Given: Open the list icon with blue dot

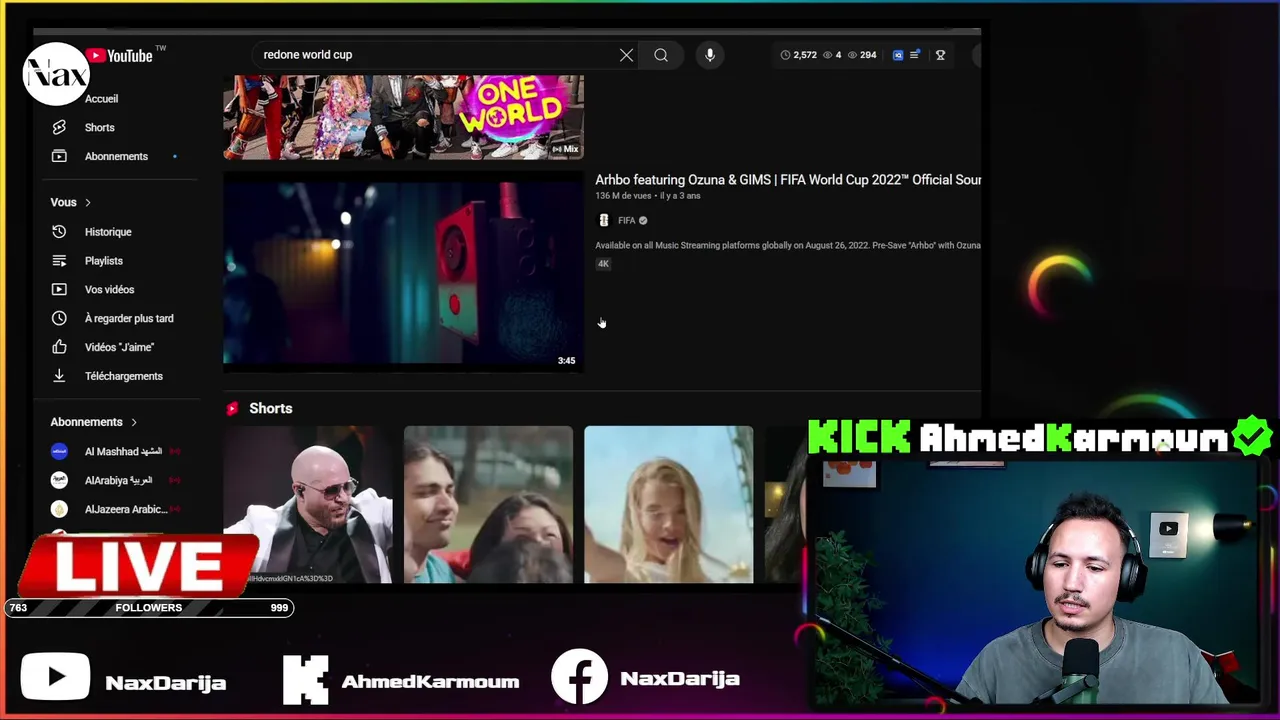Looking at the screenshot, I should [914, 55].
